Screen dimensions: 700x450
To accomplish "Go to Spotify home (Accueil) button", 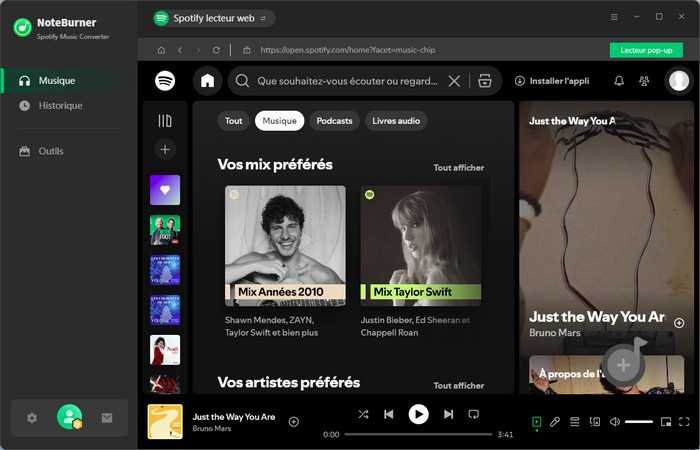I will click(x=208, y=81).
